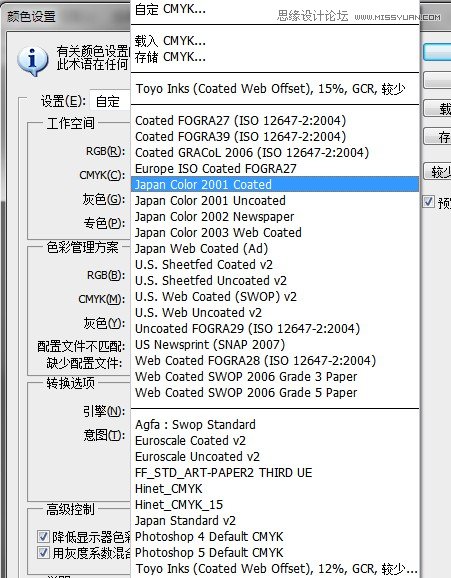
Task: Select highlighted Japan Color 2001 Coated
Action: coord(275,184)
